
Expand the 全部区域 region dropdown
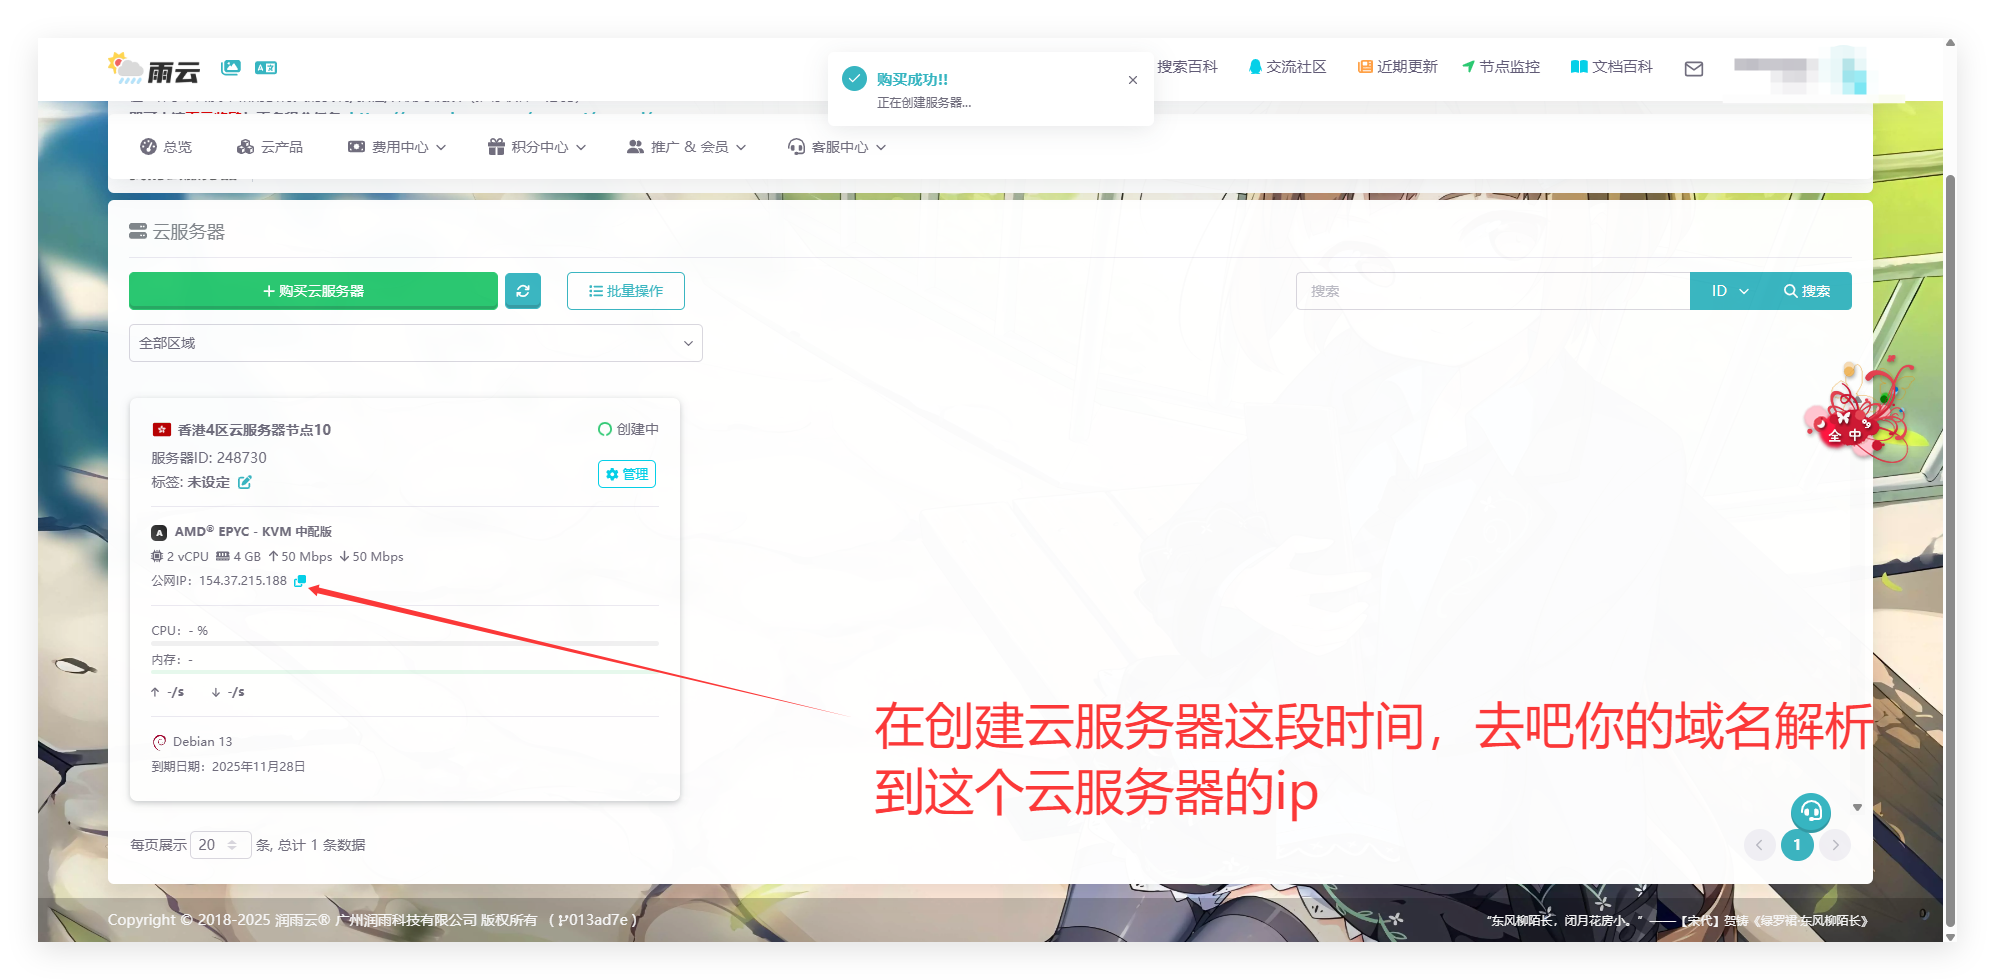click(415, 343)
